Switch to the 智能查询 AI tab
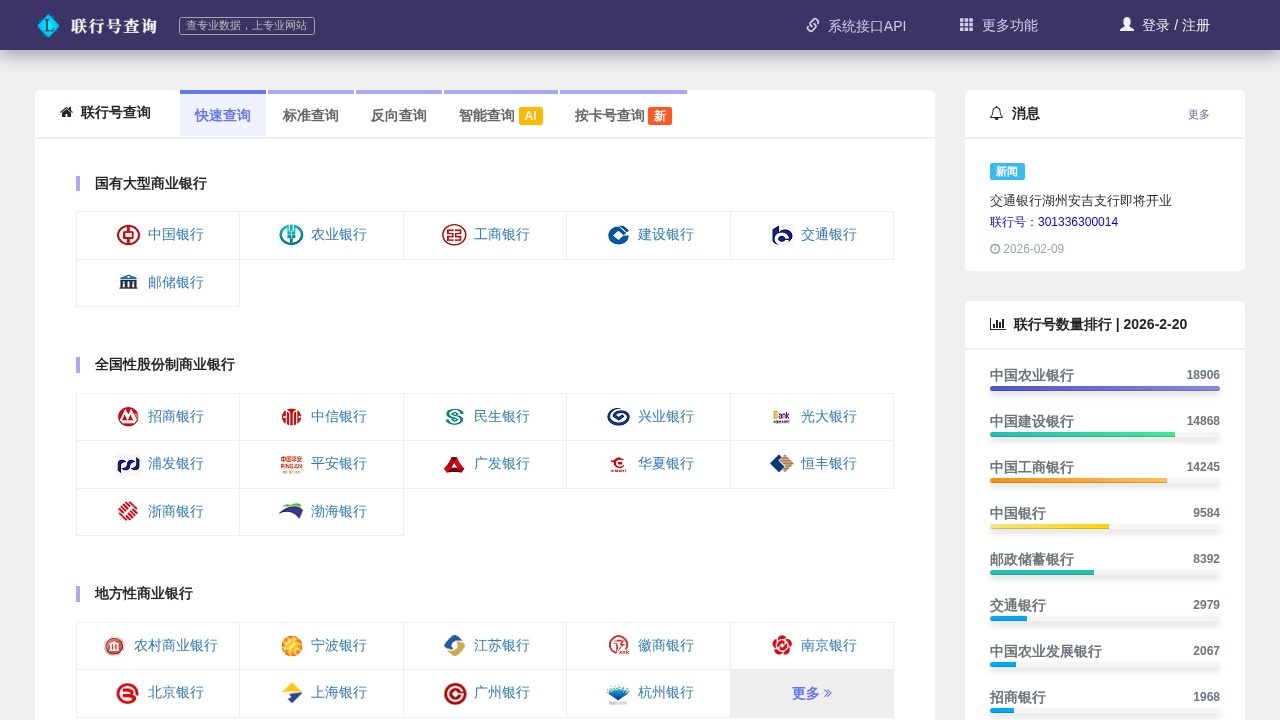Image resolution: width=1280 pixels, height=720 pixels. [x=500, y=115]
